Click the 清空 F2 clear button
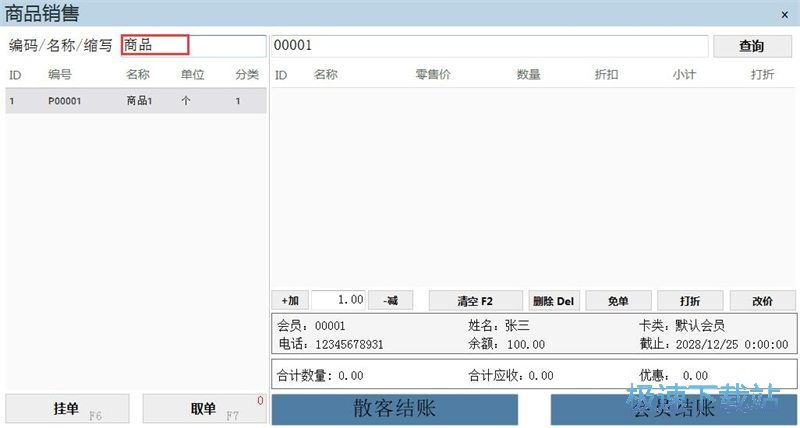Viewport: 800px width, 428px height. (x=476, y=300)
